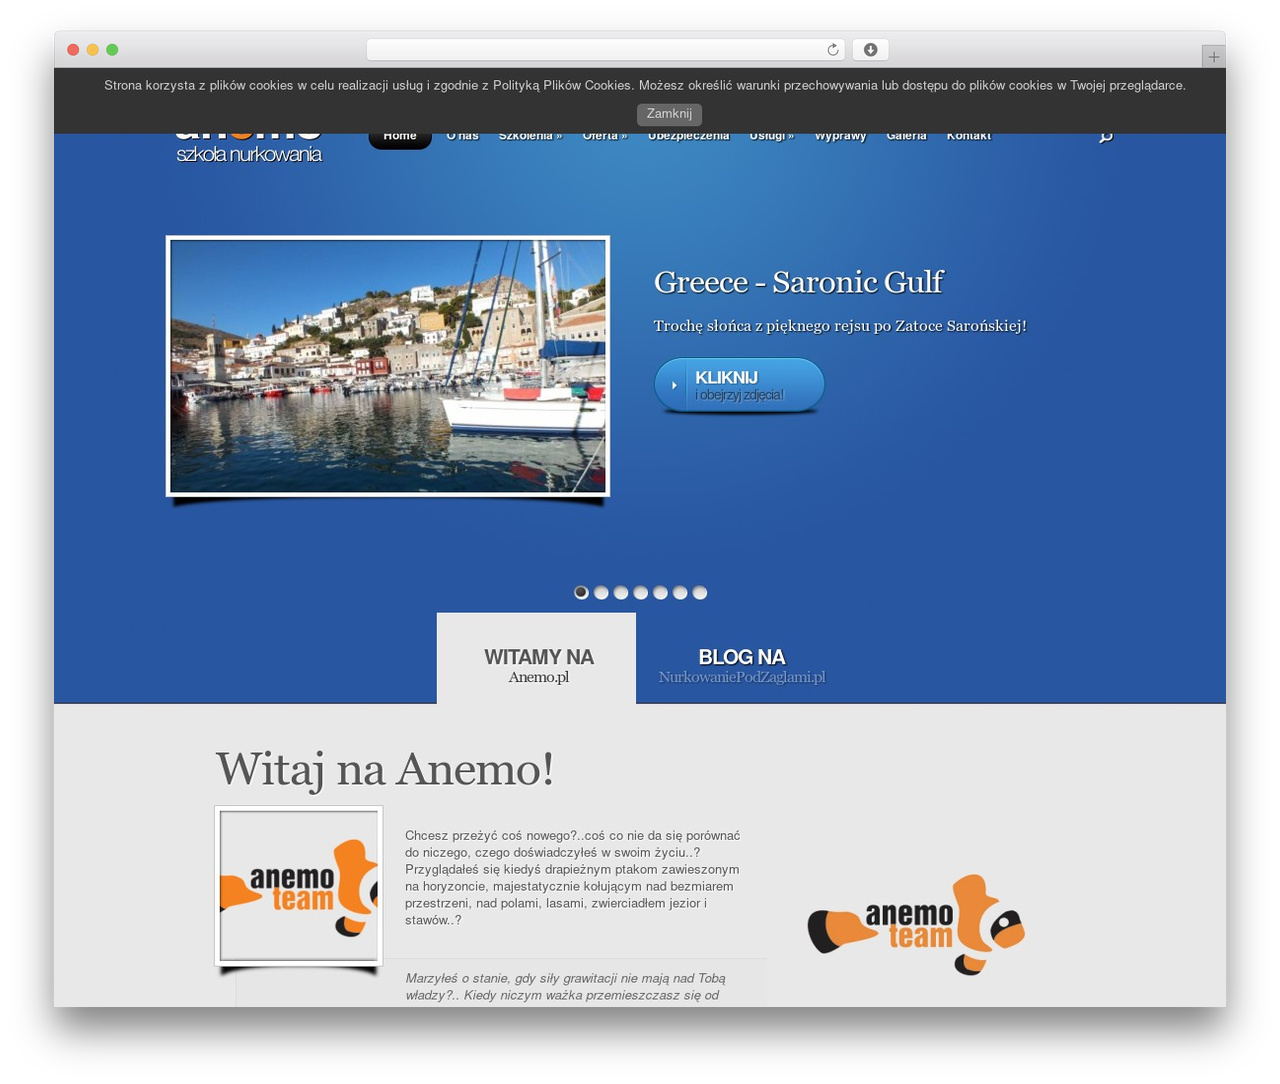Click the Witaj na Anemo! heading
This screenshot has height=1084, width=1280.
tap(385, 769)
